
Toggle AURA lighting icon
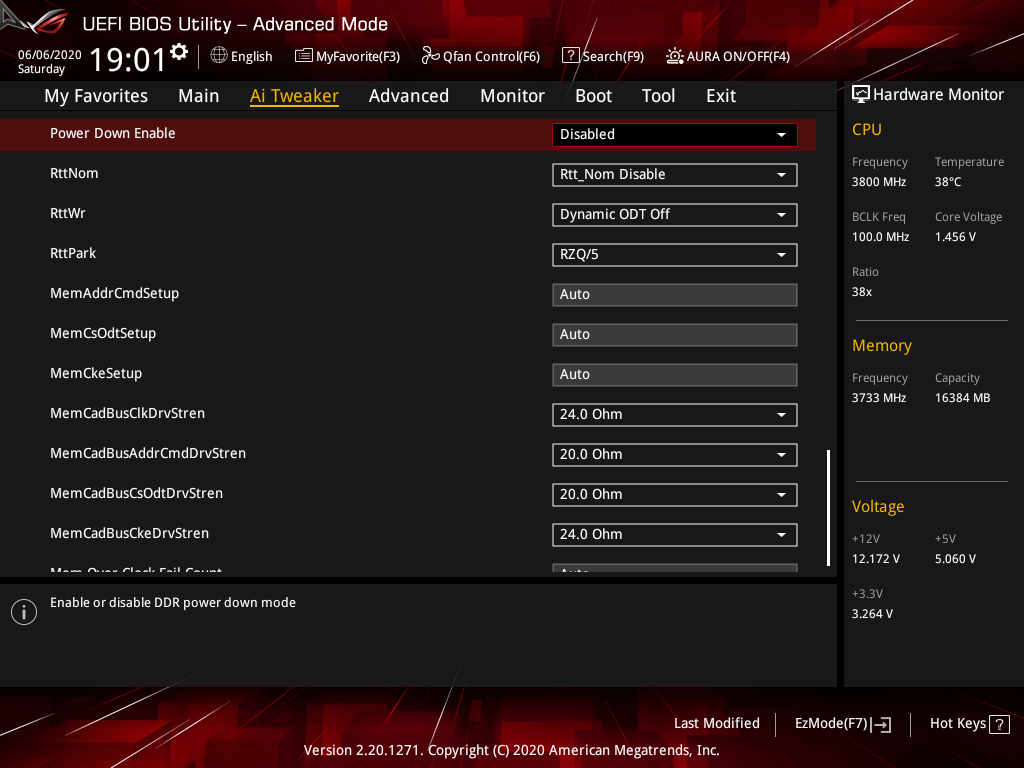(x=675, y=56)
